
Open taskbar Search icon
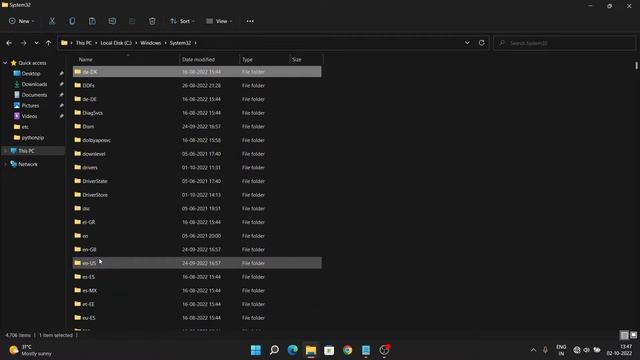[x=274, y=350]
